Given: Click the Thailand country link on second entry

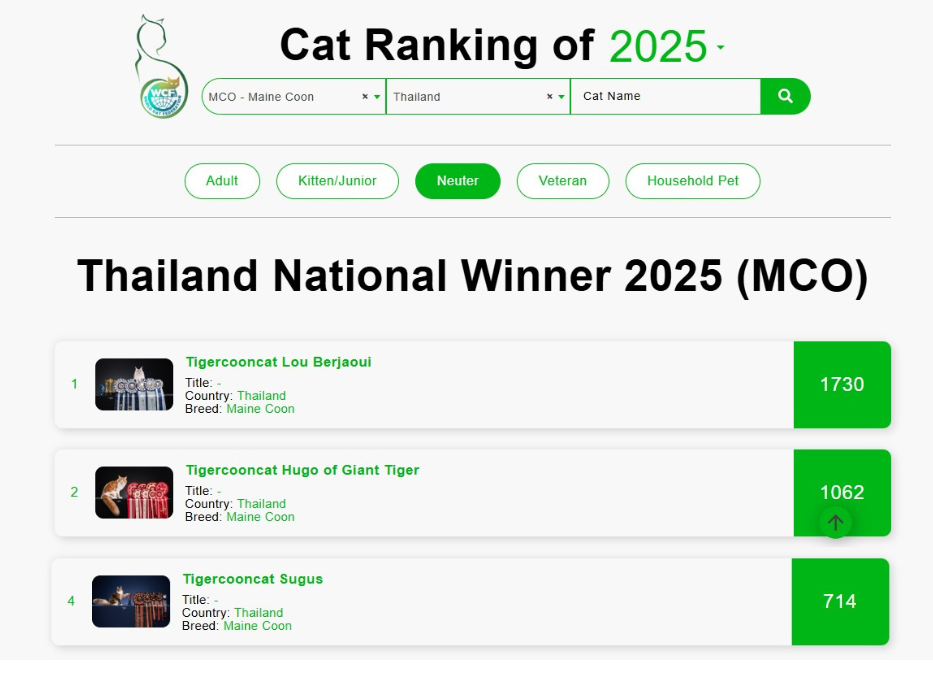Looking at the screenshot, I should (261, 504).
